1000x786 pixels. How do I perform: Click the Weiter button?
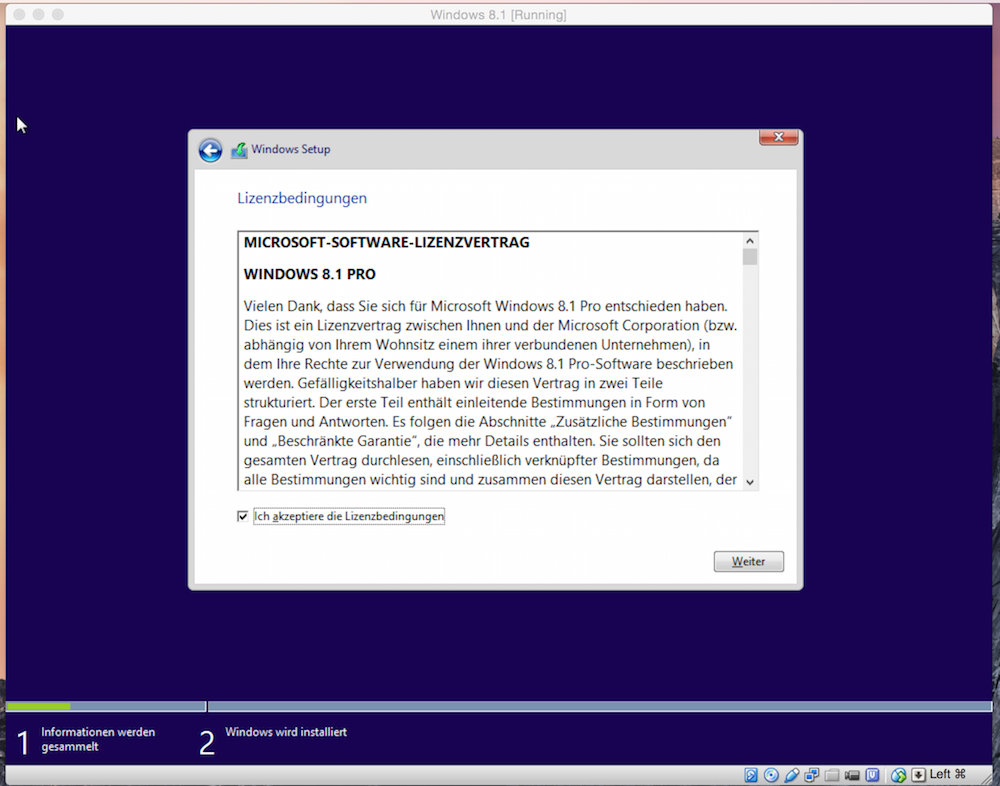[x=748, y=561]
